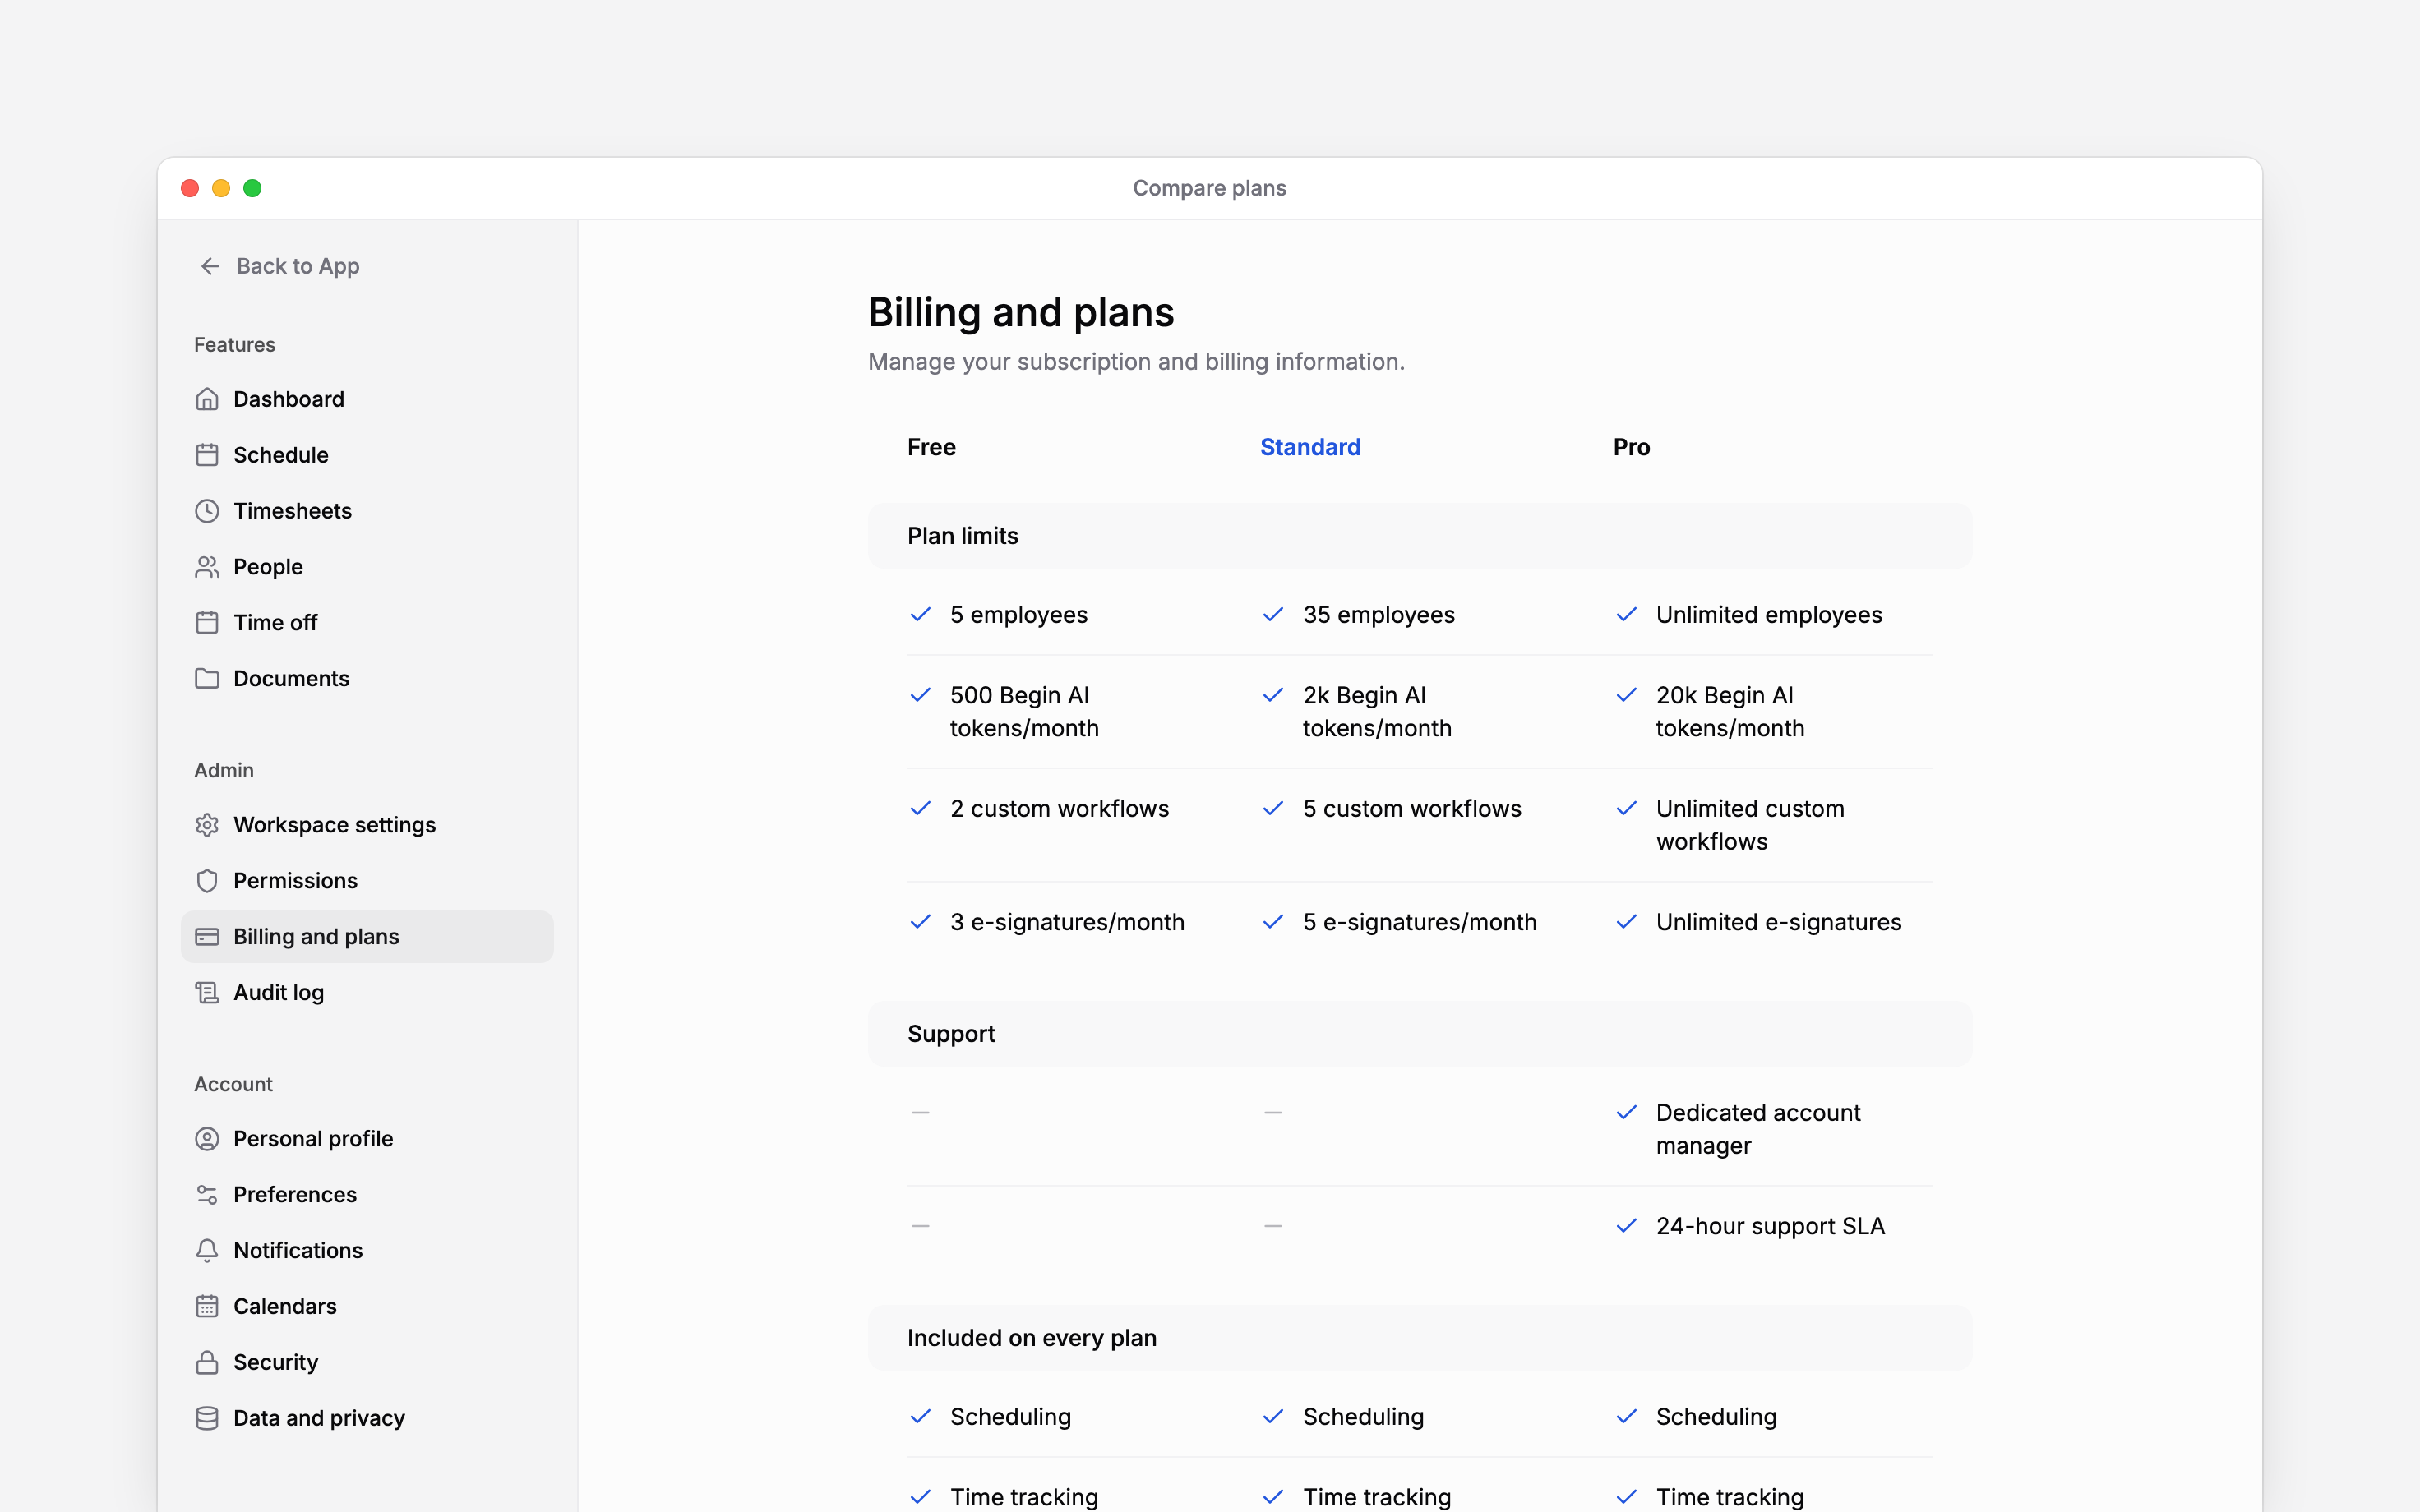Select Audit log in Admin section

point(367,993)
